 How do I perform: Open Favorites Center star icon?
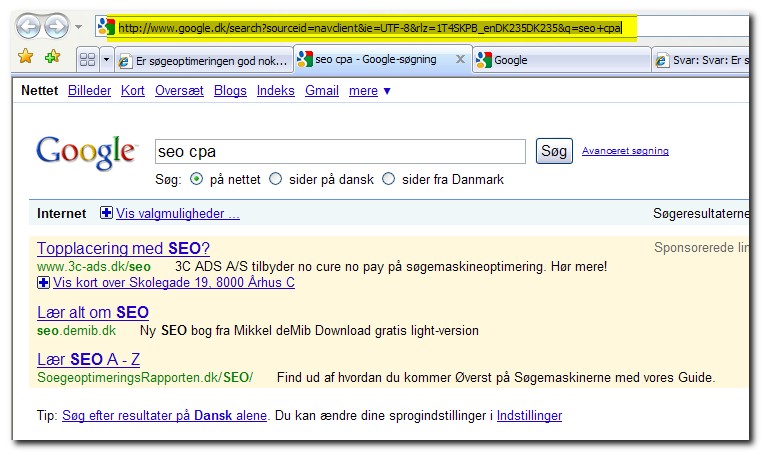(26, 57)
